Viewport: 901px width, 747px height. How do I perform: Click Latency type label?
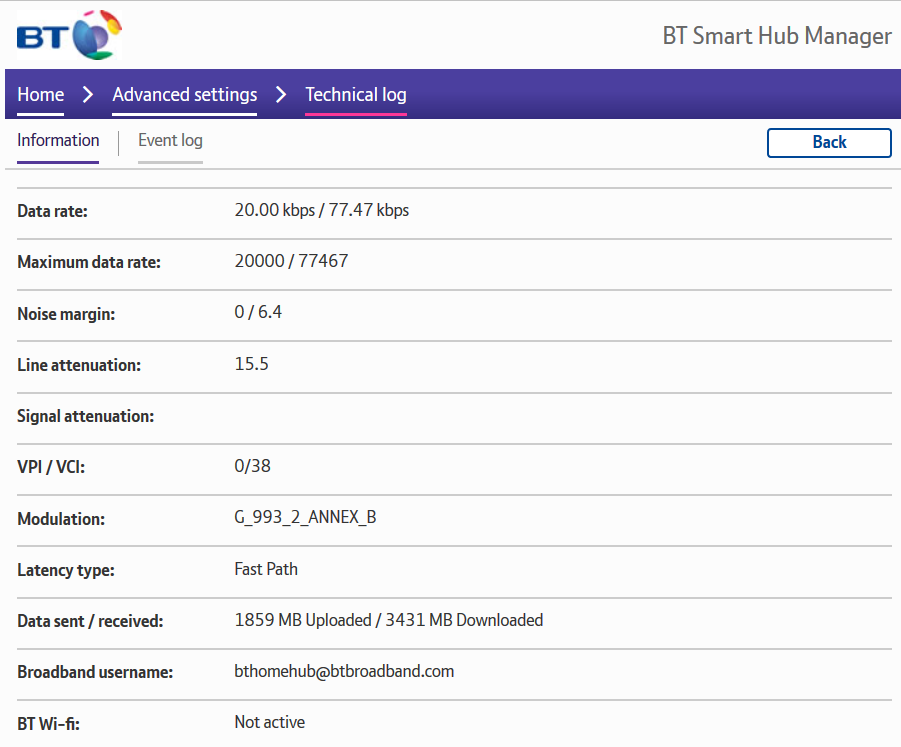tap(66, 570)
